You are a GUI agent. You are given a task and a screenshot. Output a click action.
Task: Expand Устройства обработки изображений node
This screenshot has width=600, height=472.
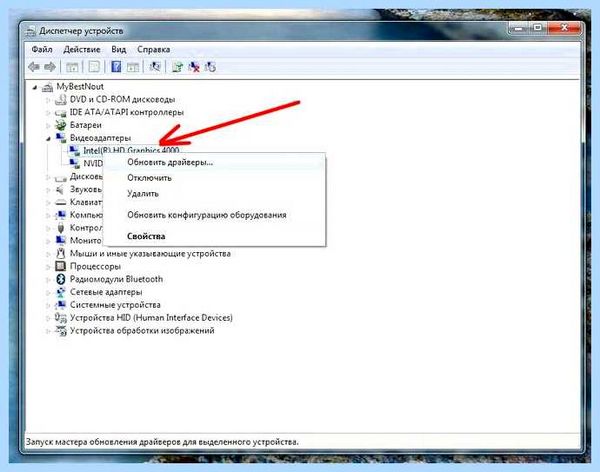point(48,331)
